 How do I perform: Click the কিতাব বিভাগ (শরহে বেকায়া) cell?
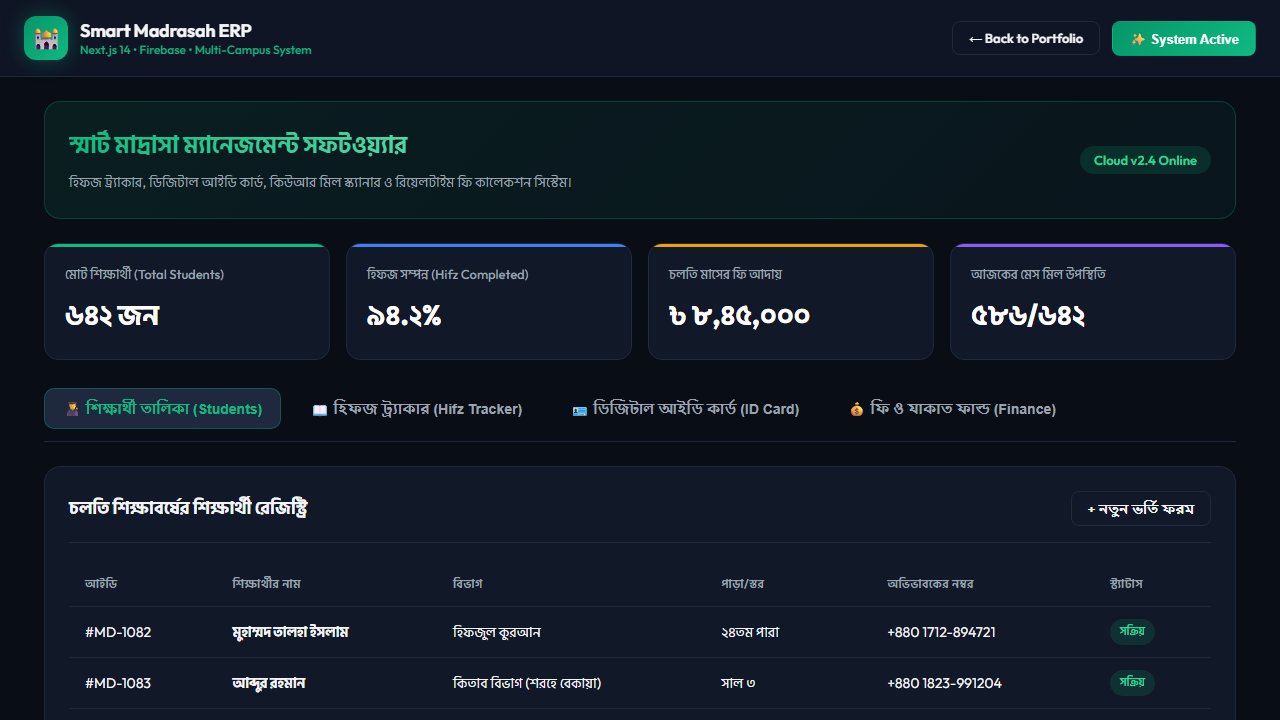pos(527,683)
